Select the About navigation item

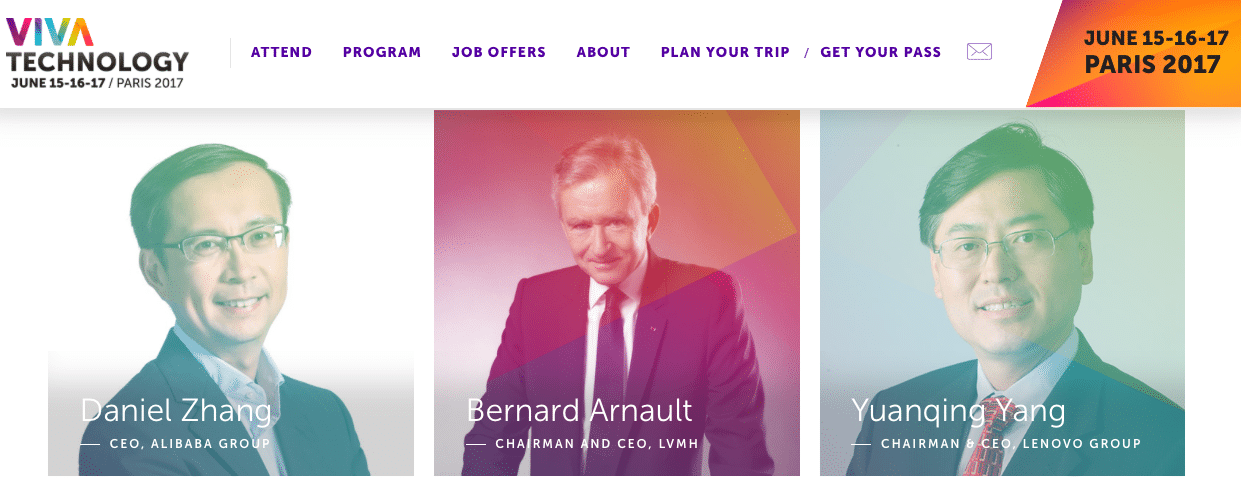[603, 52]
